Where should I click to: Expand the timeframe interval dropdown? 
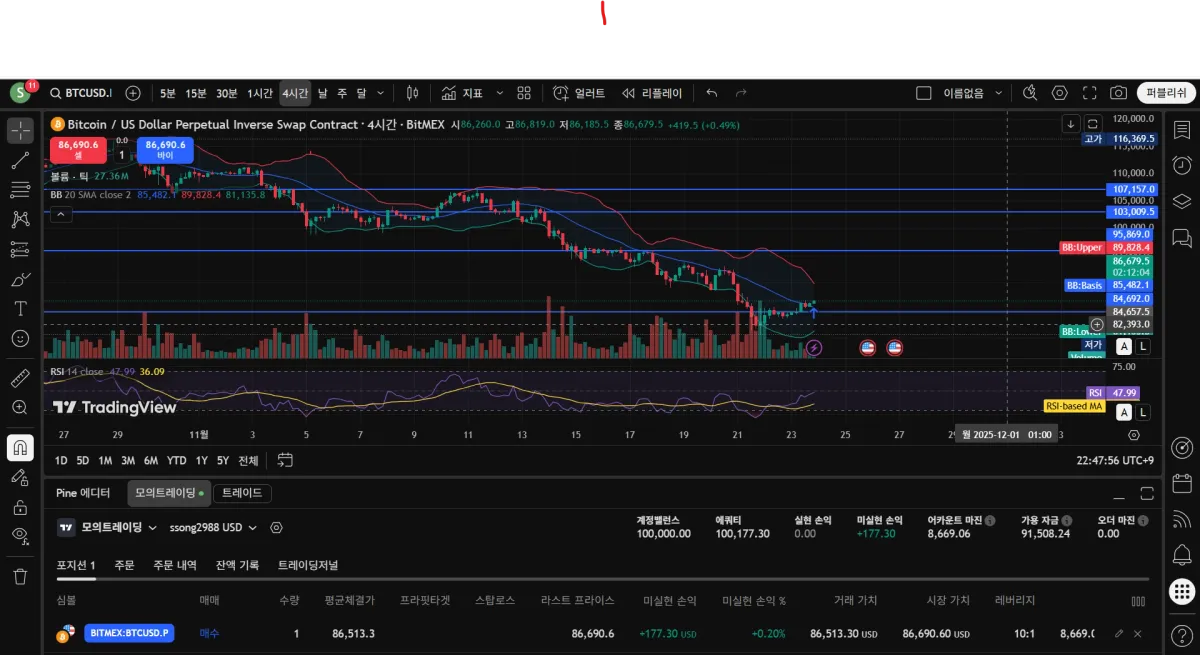click(380, 93)
